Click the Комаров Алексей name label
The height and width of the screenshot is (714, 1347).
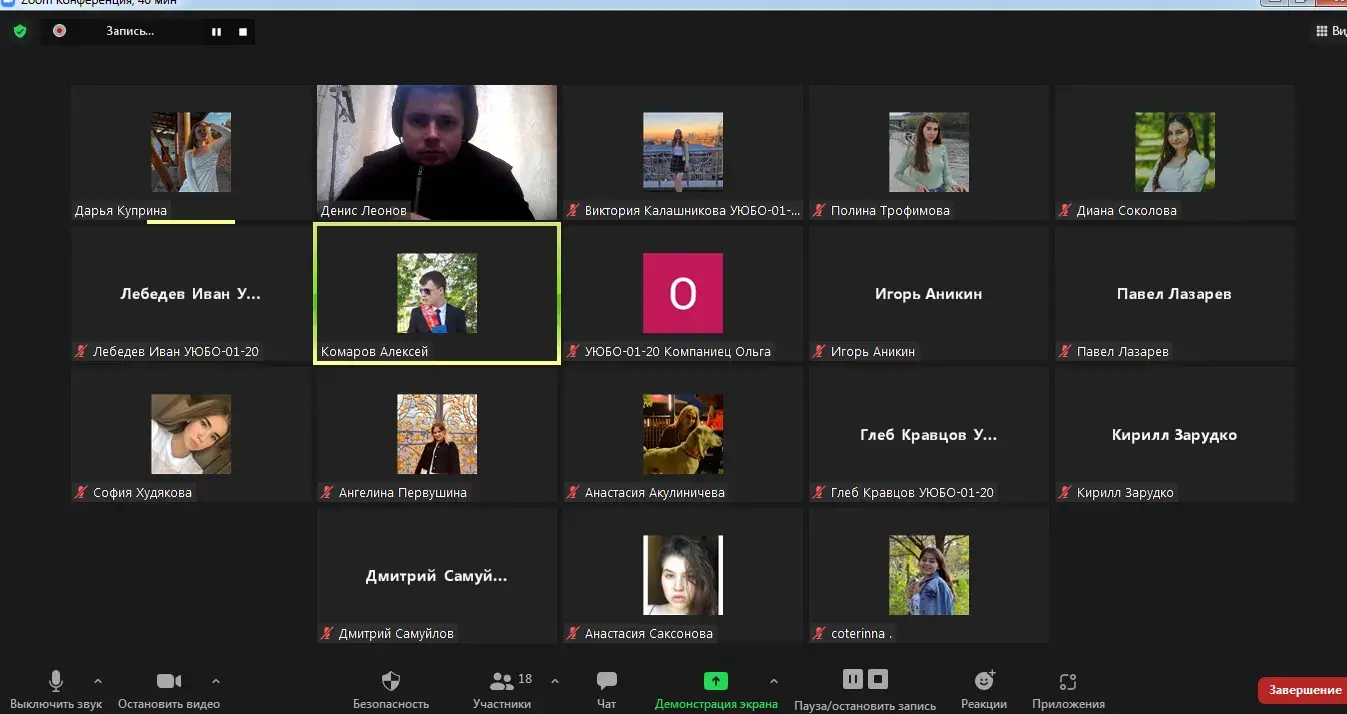(x=375, y=352)
